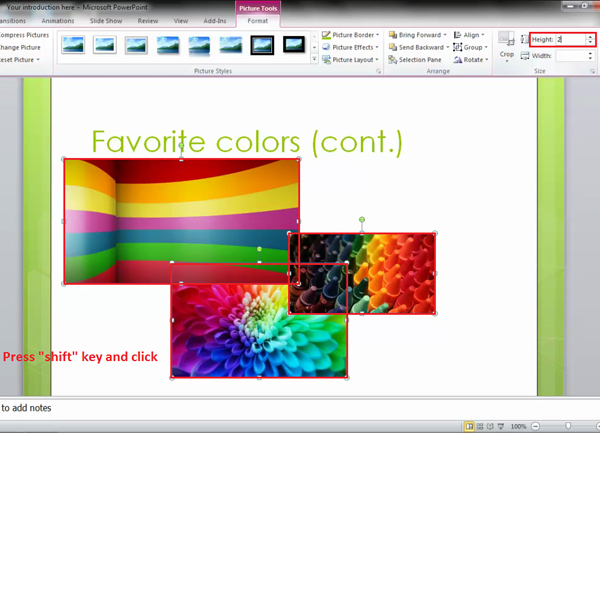Viewport: 600px width, 600px height.
Task: Select the Crop tool icon
Action: (506, 39)
